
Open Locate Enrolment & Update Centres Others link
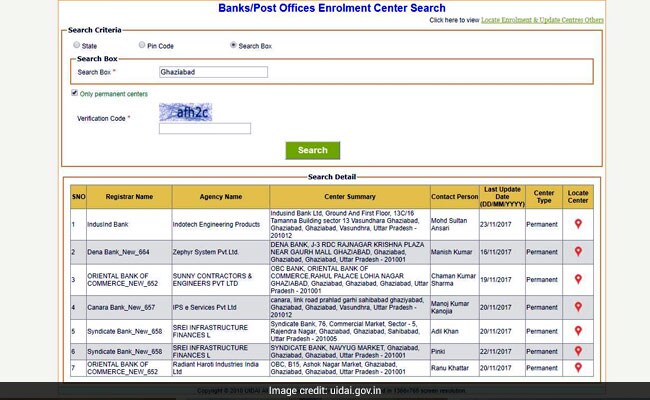tap(542, 20)
